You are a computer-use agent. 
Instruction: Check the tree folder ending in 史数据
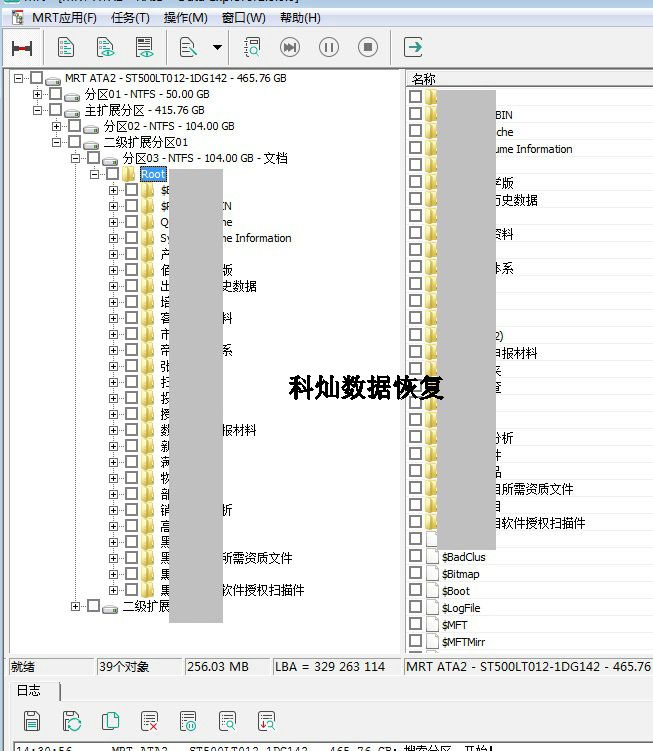131,285
